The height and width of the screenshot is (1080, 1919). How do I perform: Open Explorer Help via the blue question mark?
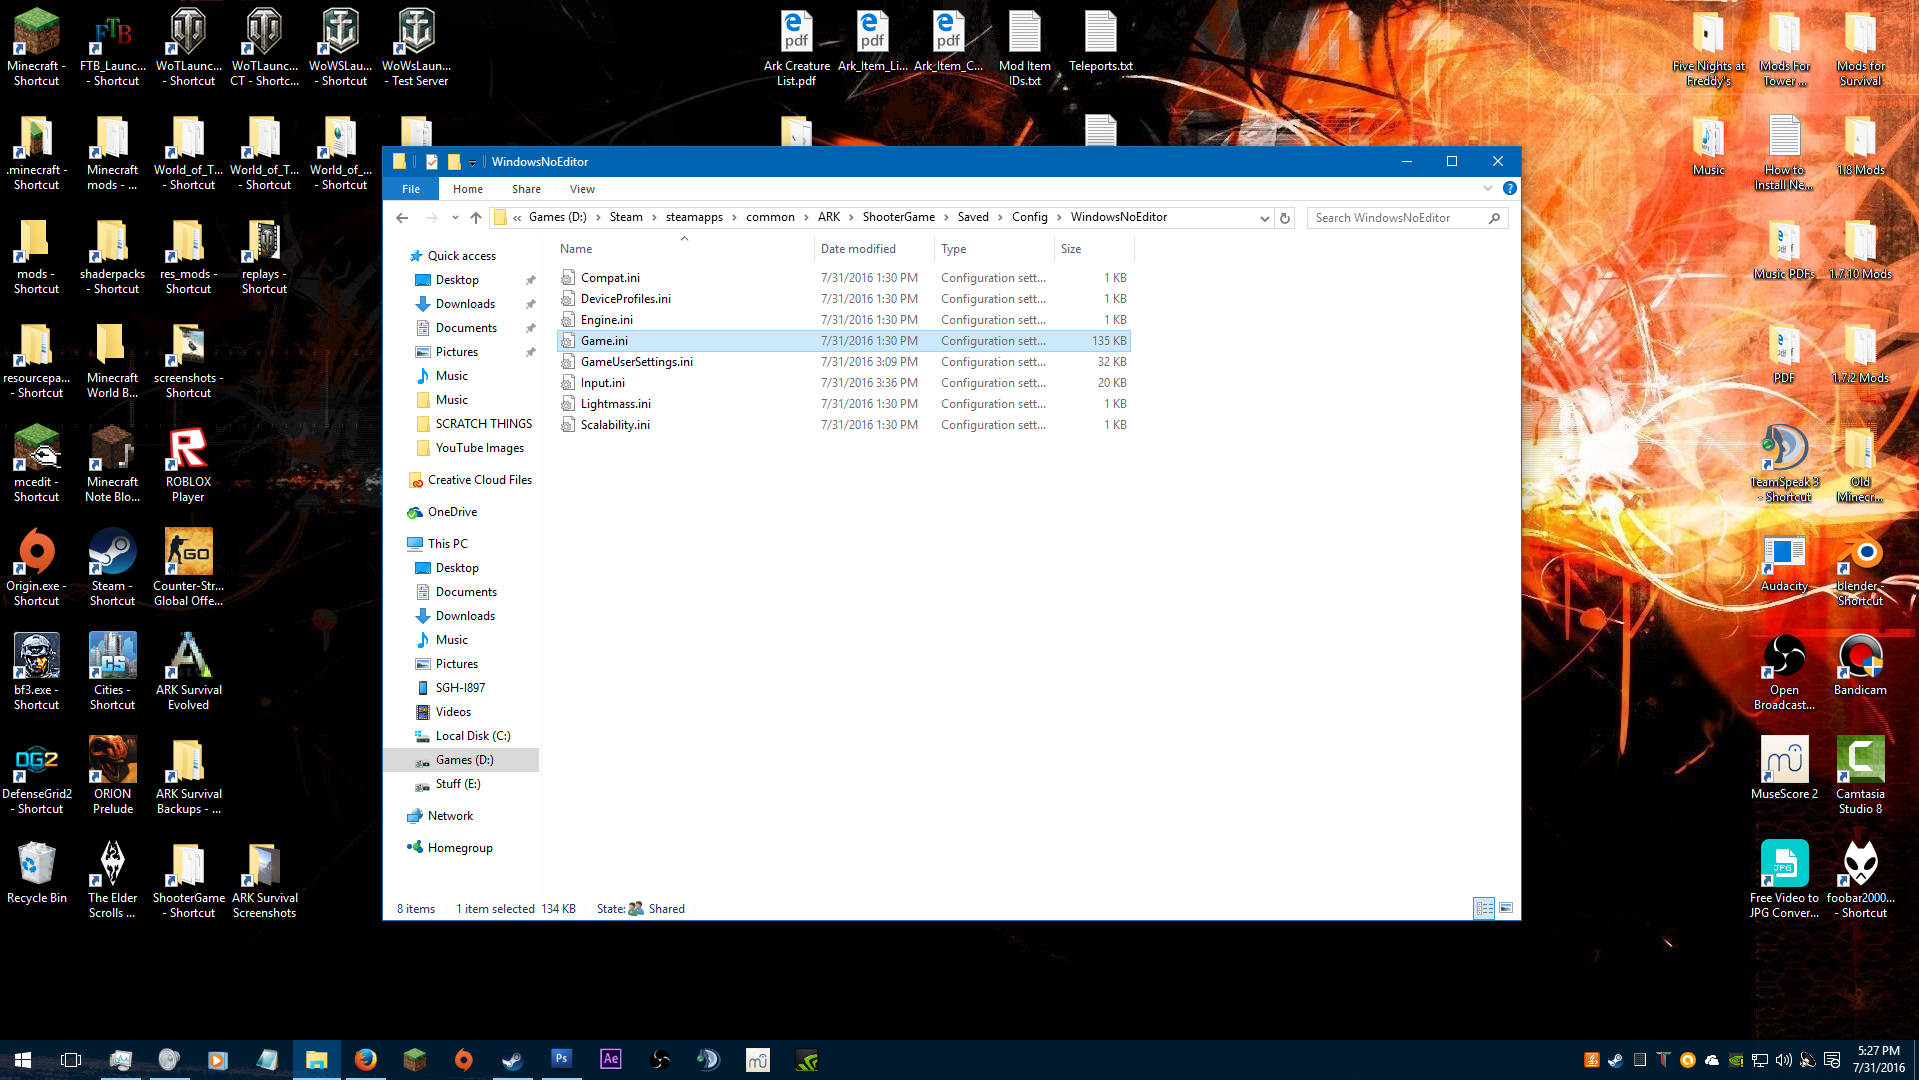(1509, 189)
